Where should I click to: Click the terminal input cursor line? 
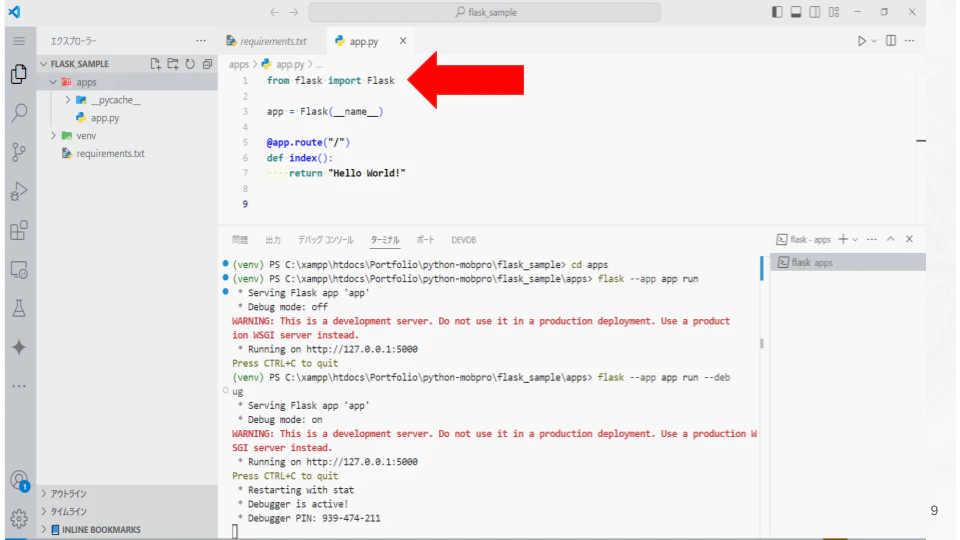point(235,531)
